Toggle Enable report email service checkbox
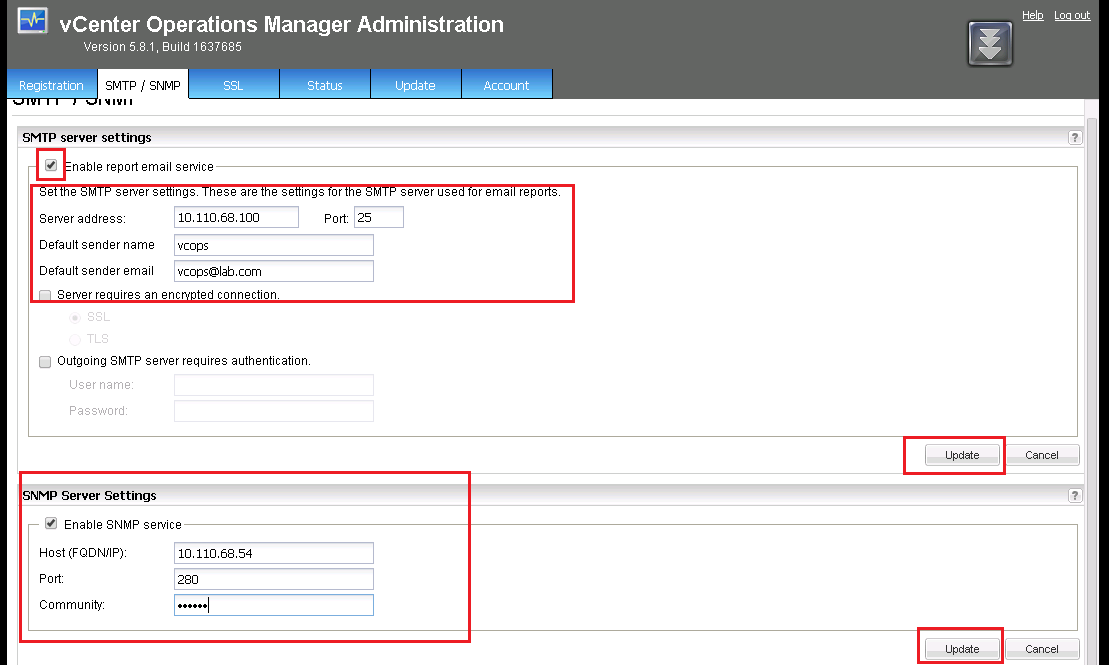 pos(51,166)
